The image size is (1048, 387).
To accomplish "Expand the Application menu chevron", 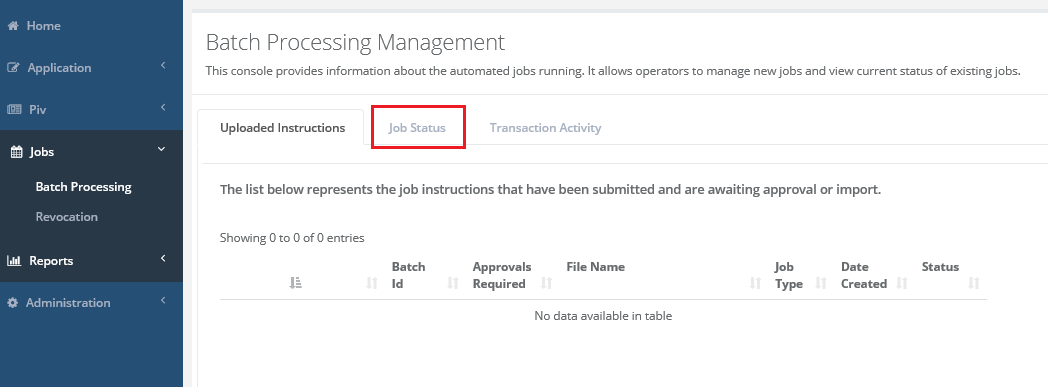I will click(x=163, y=66).
